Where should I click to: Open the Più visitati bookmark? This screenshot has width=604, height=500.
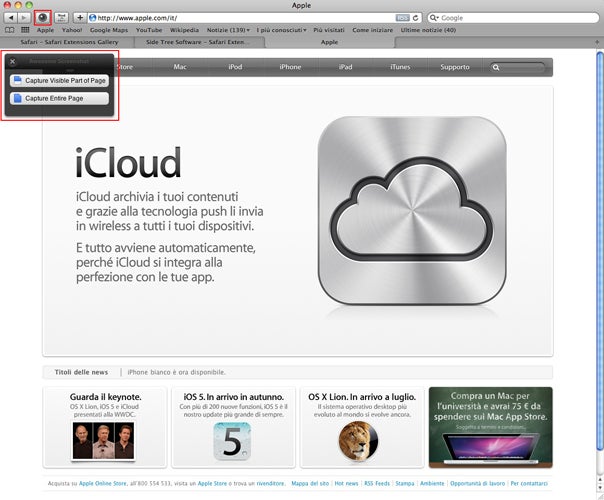(329, 30)
